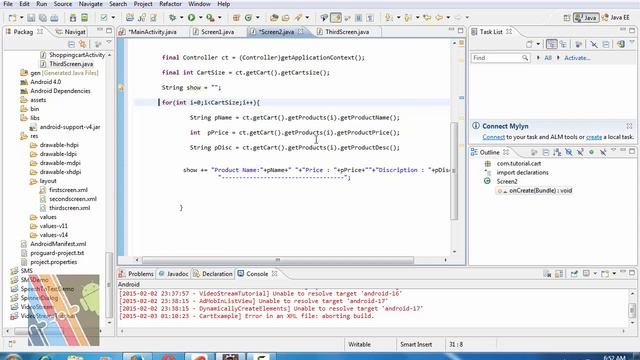640x360 pixels.
Task: Open the Debug button dropdown arrow
Action: pos(182,18)
